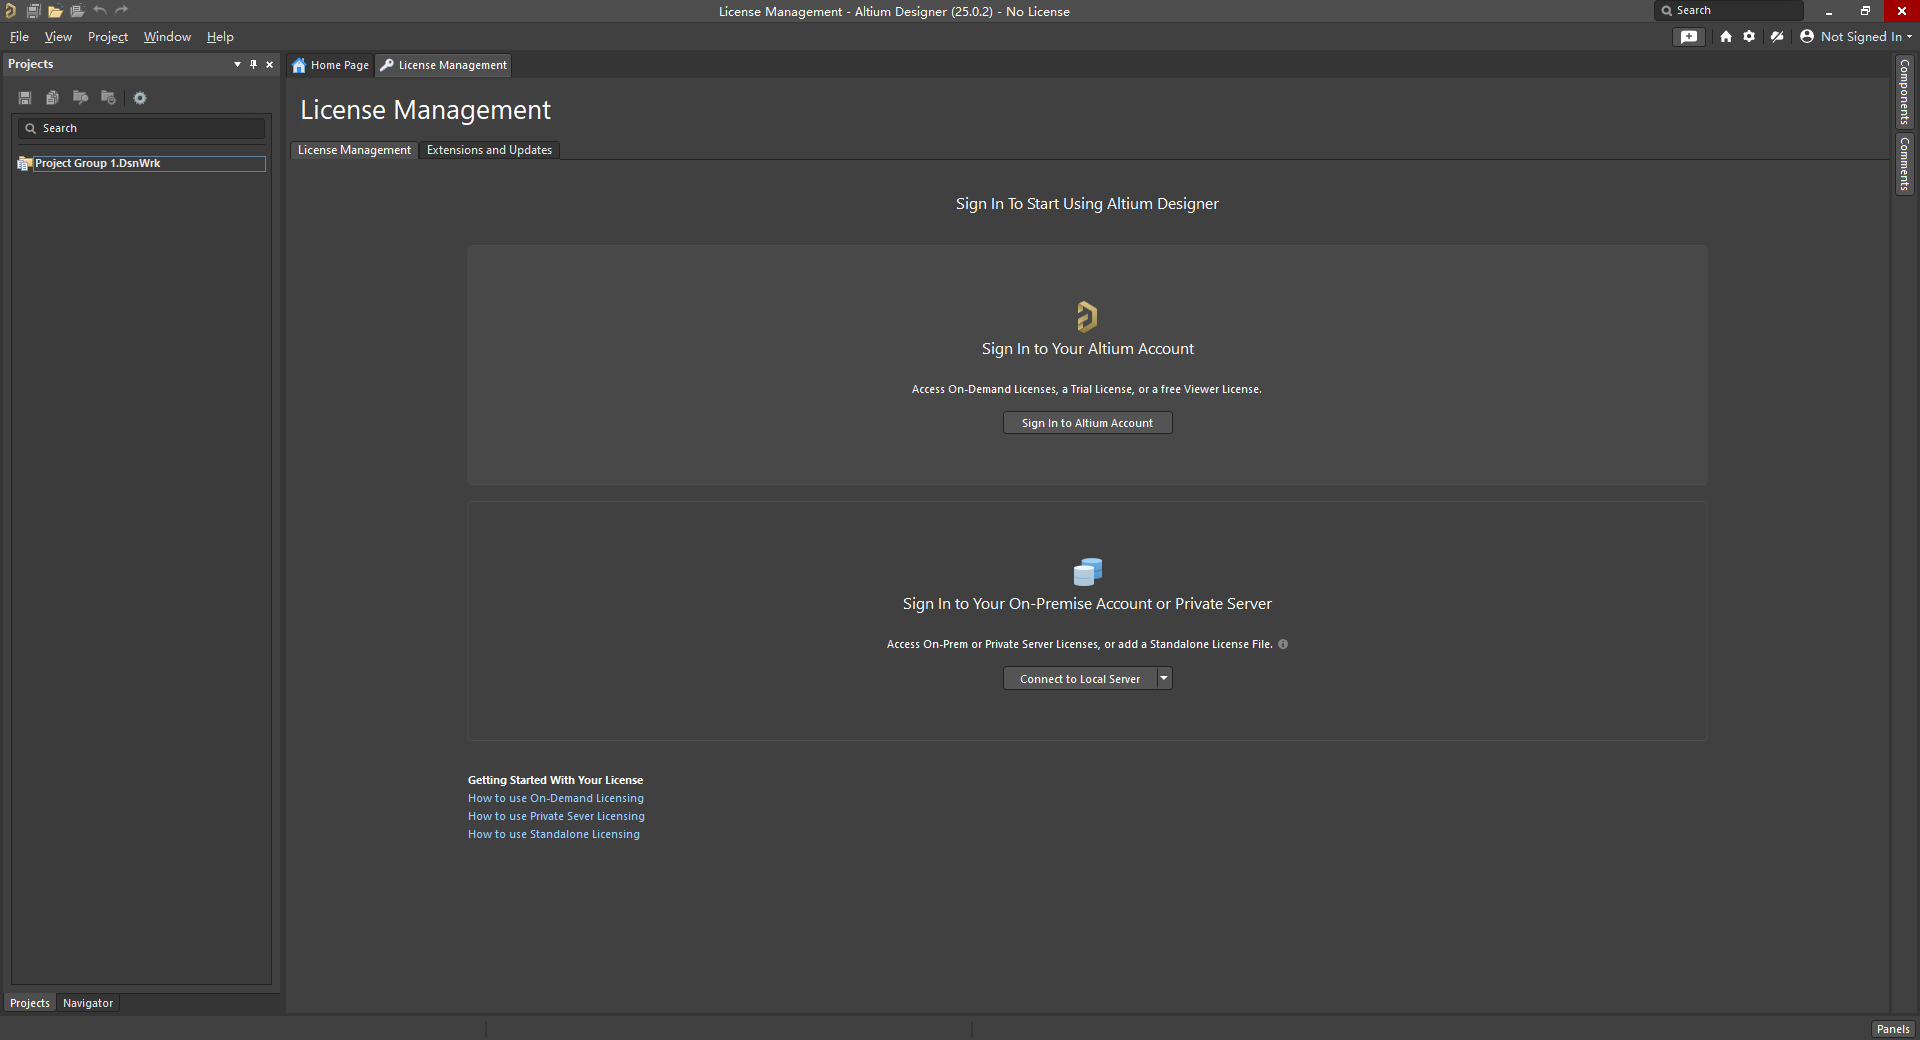Pin the Projects panel
1920x1040 pixels.
point(253,64)
